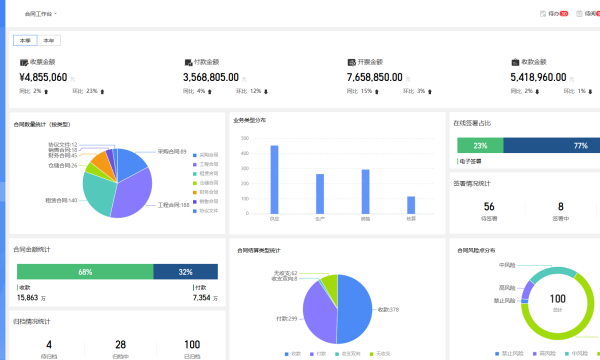Toggle 付款 legend in settlement pie
This screenshot has width=600, height=360.
point(318,354)
